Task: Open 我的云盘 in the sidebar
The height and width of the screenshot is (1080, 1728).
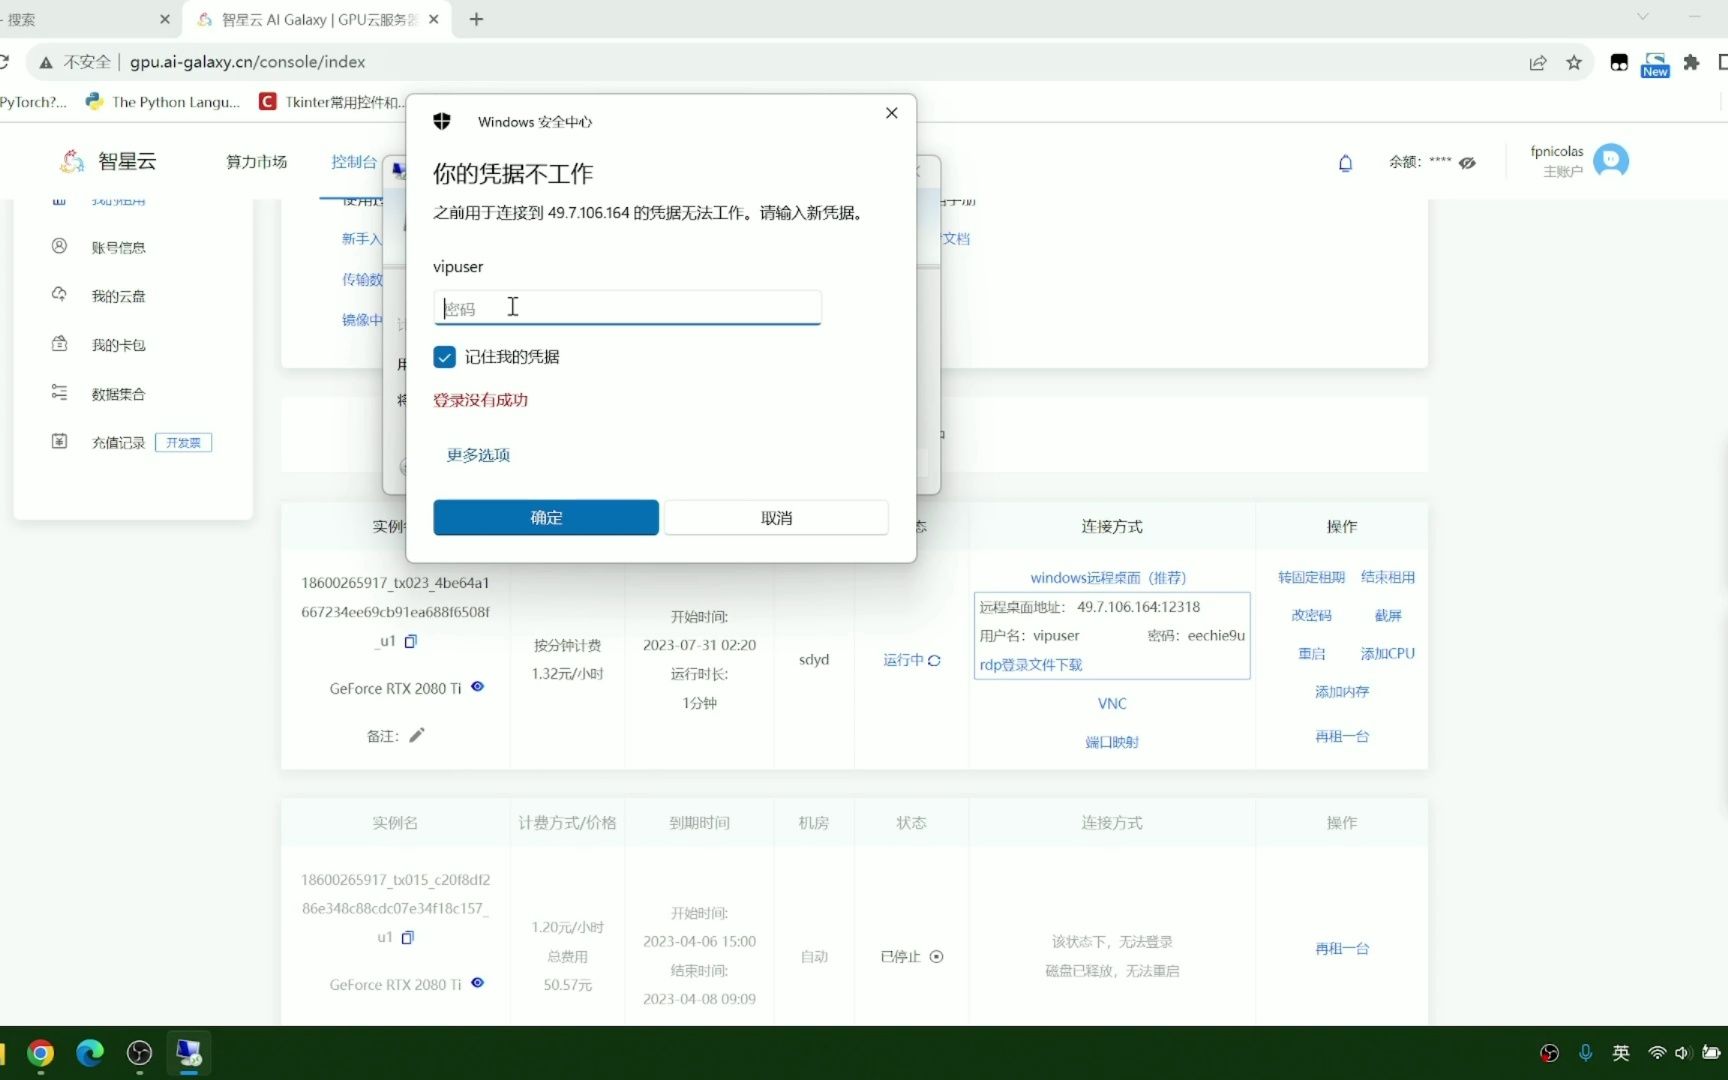Action: click(x=119, y=296)
